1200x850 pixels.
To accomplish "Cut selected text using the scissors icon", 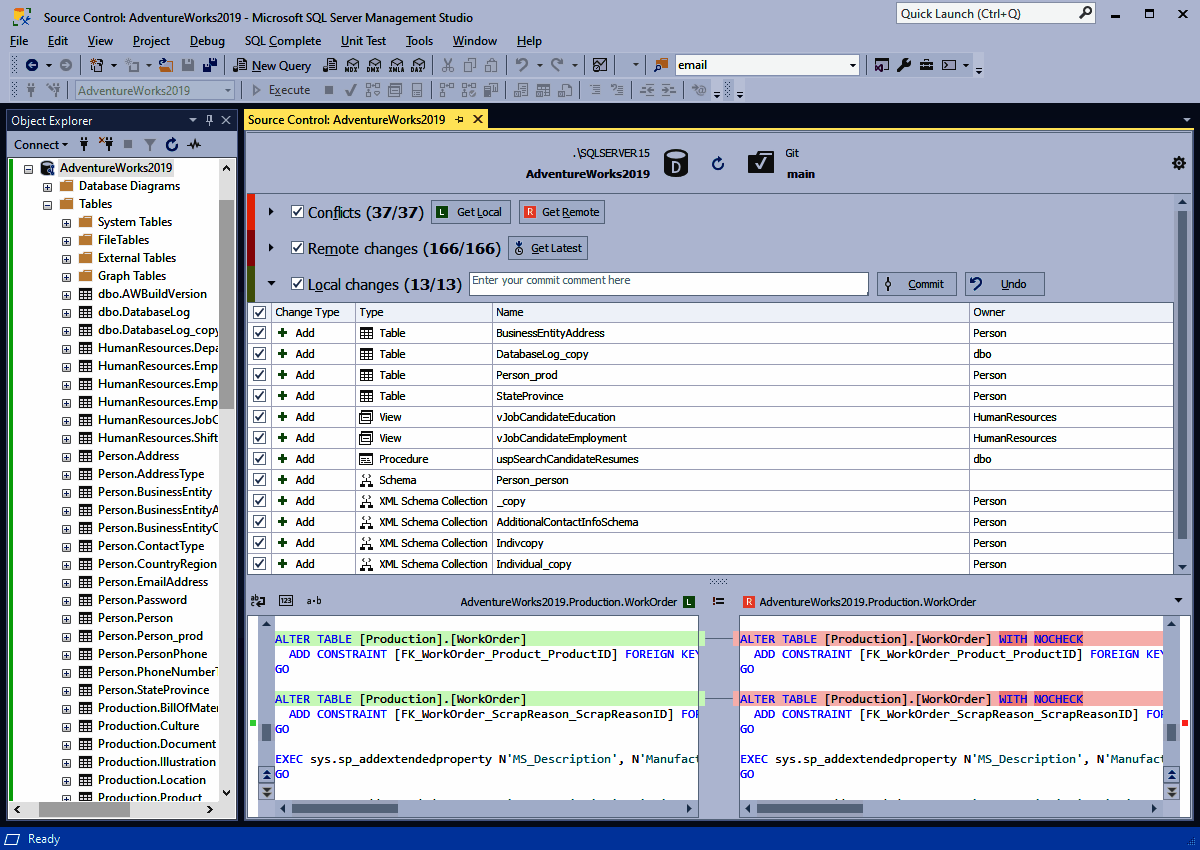I will pyautogui.click(x=448, y=65).
